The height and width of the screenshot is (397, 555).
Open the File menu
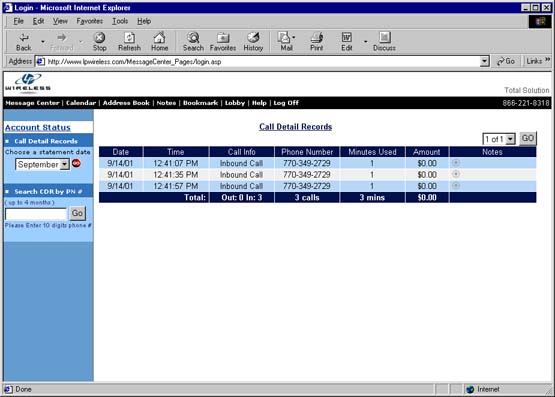point(18,21)
